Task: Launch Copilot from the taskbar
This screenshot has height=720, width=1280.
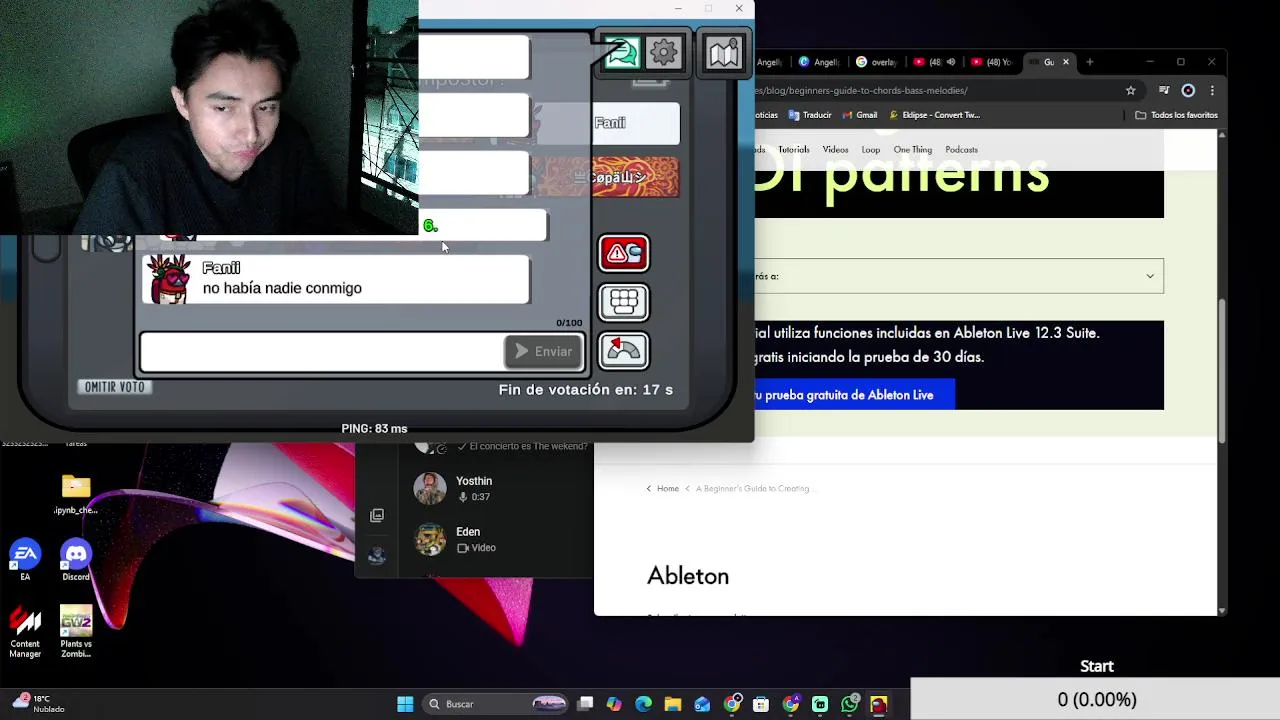Action: click(x=614, y=704)
